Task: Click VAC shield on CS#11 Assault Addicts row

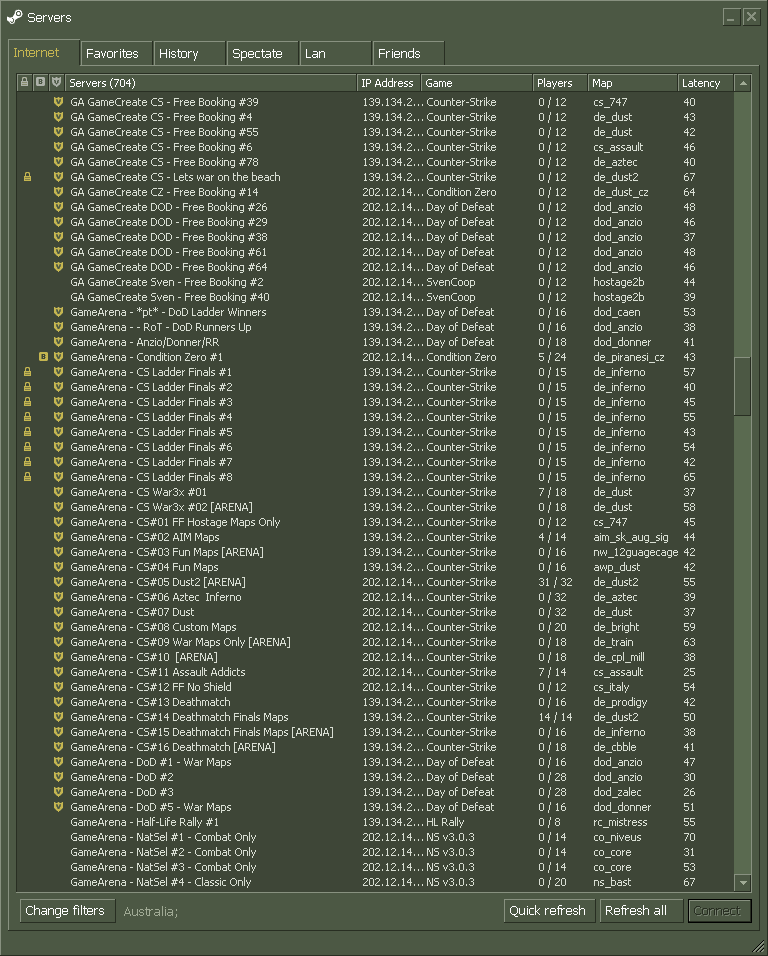Action: (59, 672)
